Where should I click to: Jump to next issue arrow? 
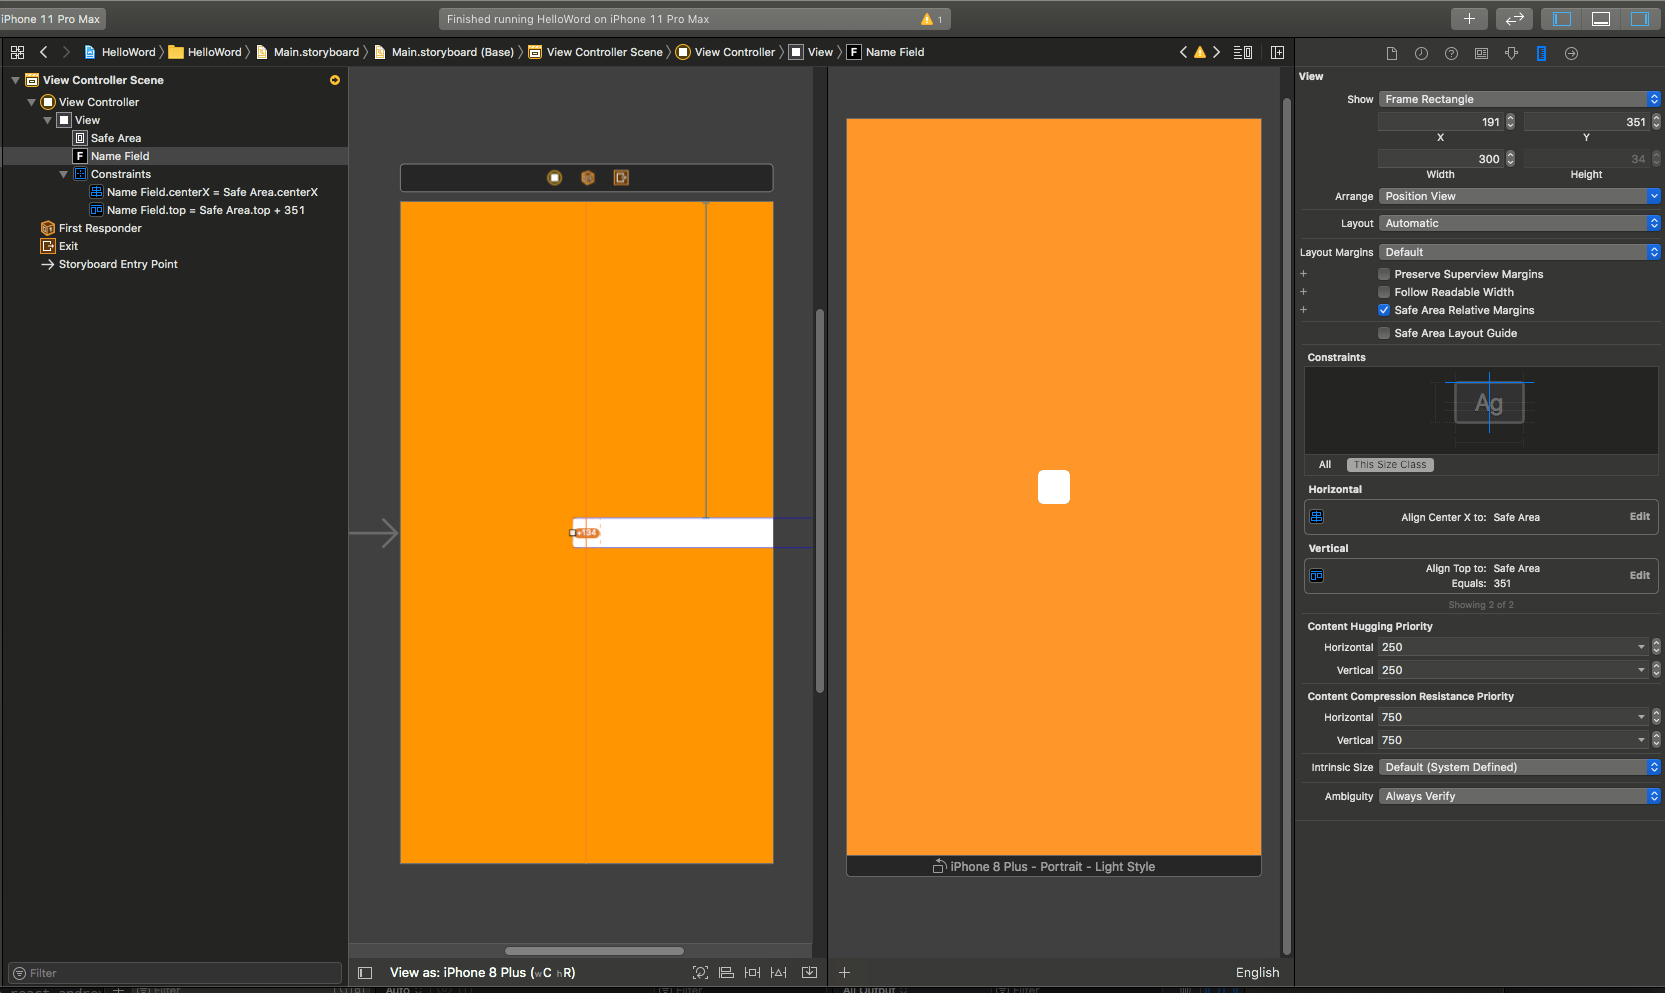click(x=1216, y=52)
